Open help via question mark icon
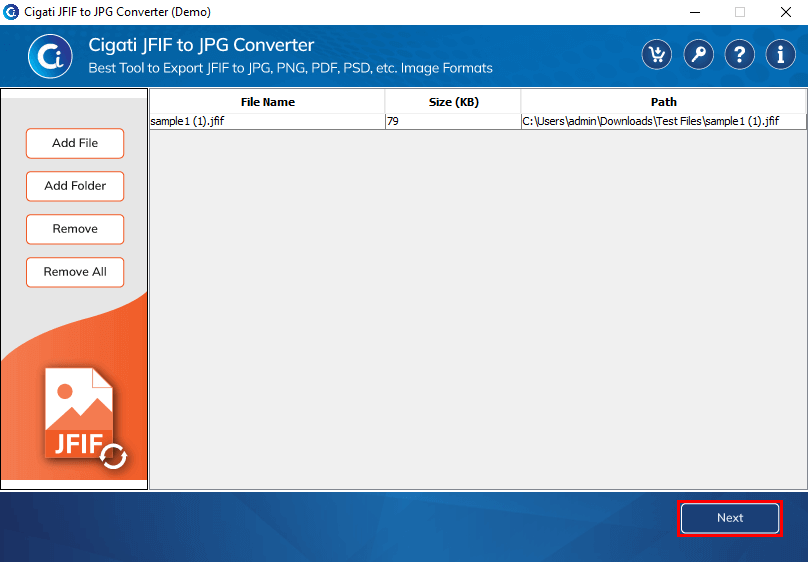The height and width of the screenshot is (562, 808). click(x=739, y=54)
